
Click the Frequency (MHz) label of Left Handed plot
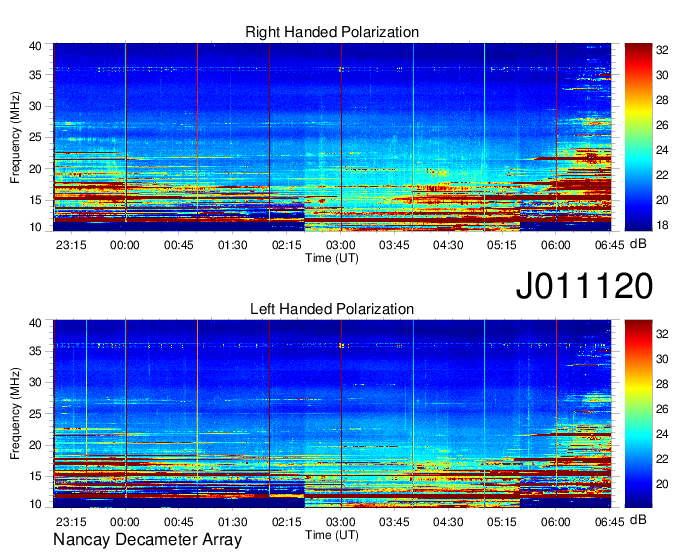(x=15, y=414)
